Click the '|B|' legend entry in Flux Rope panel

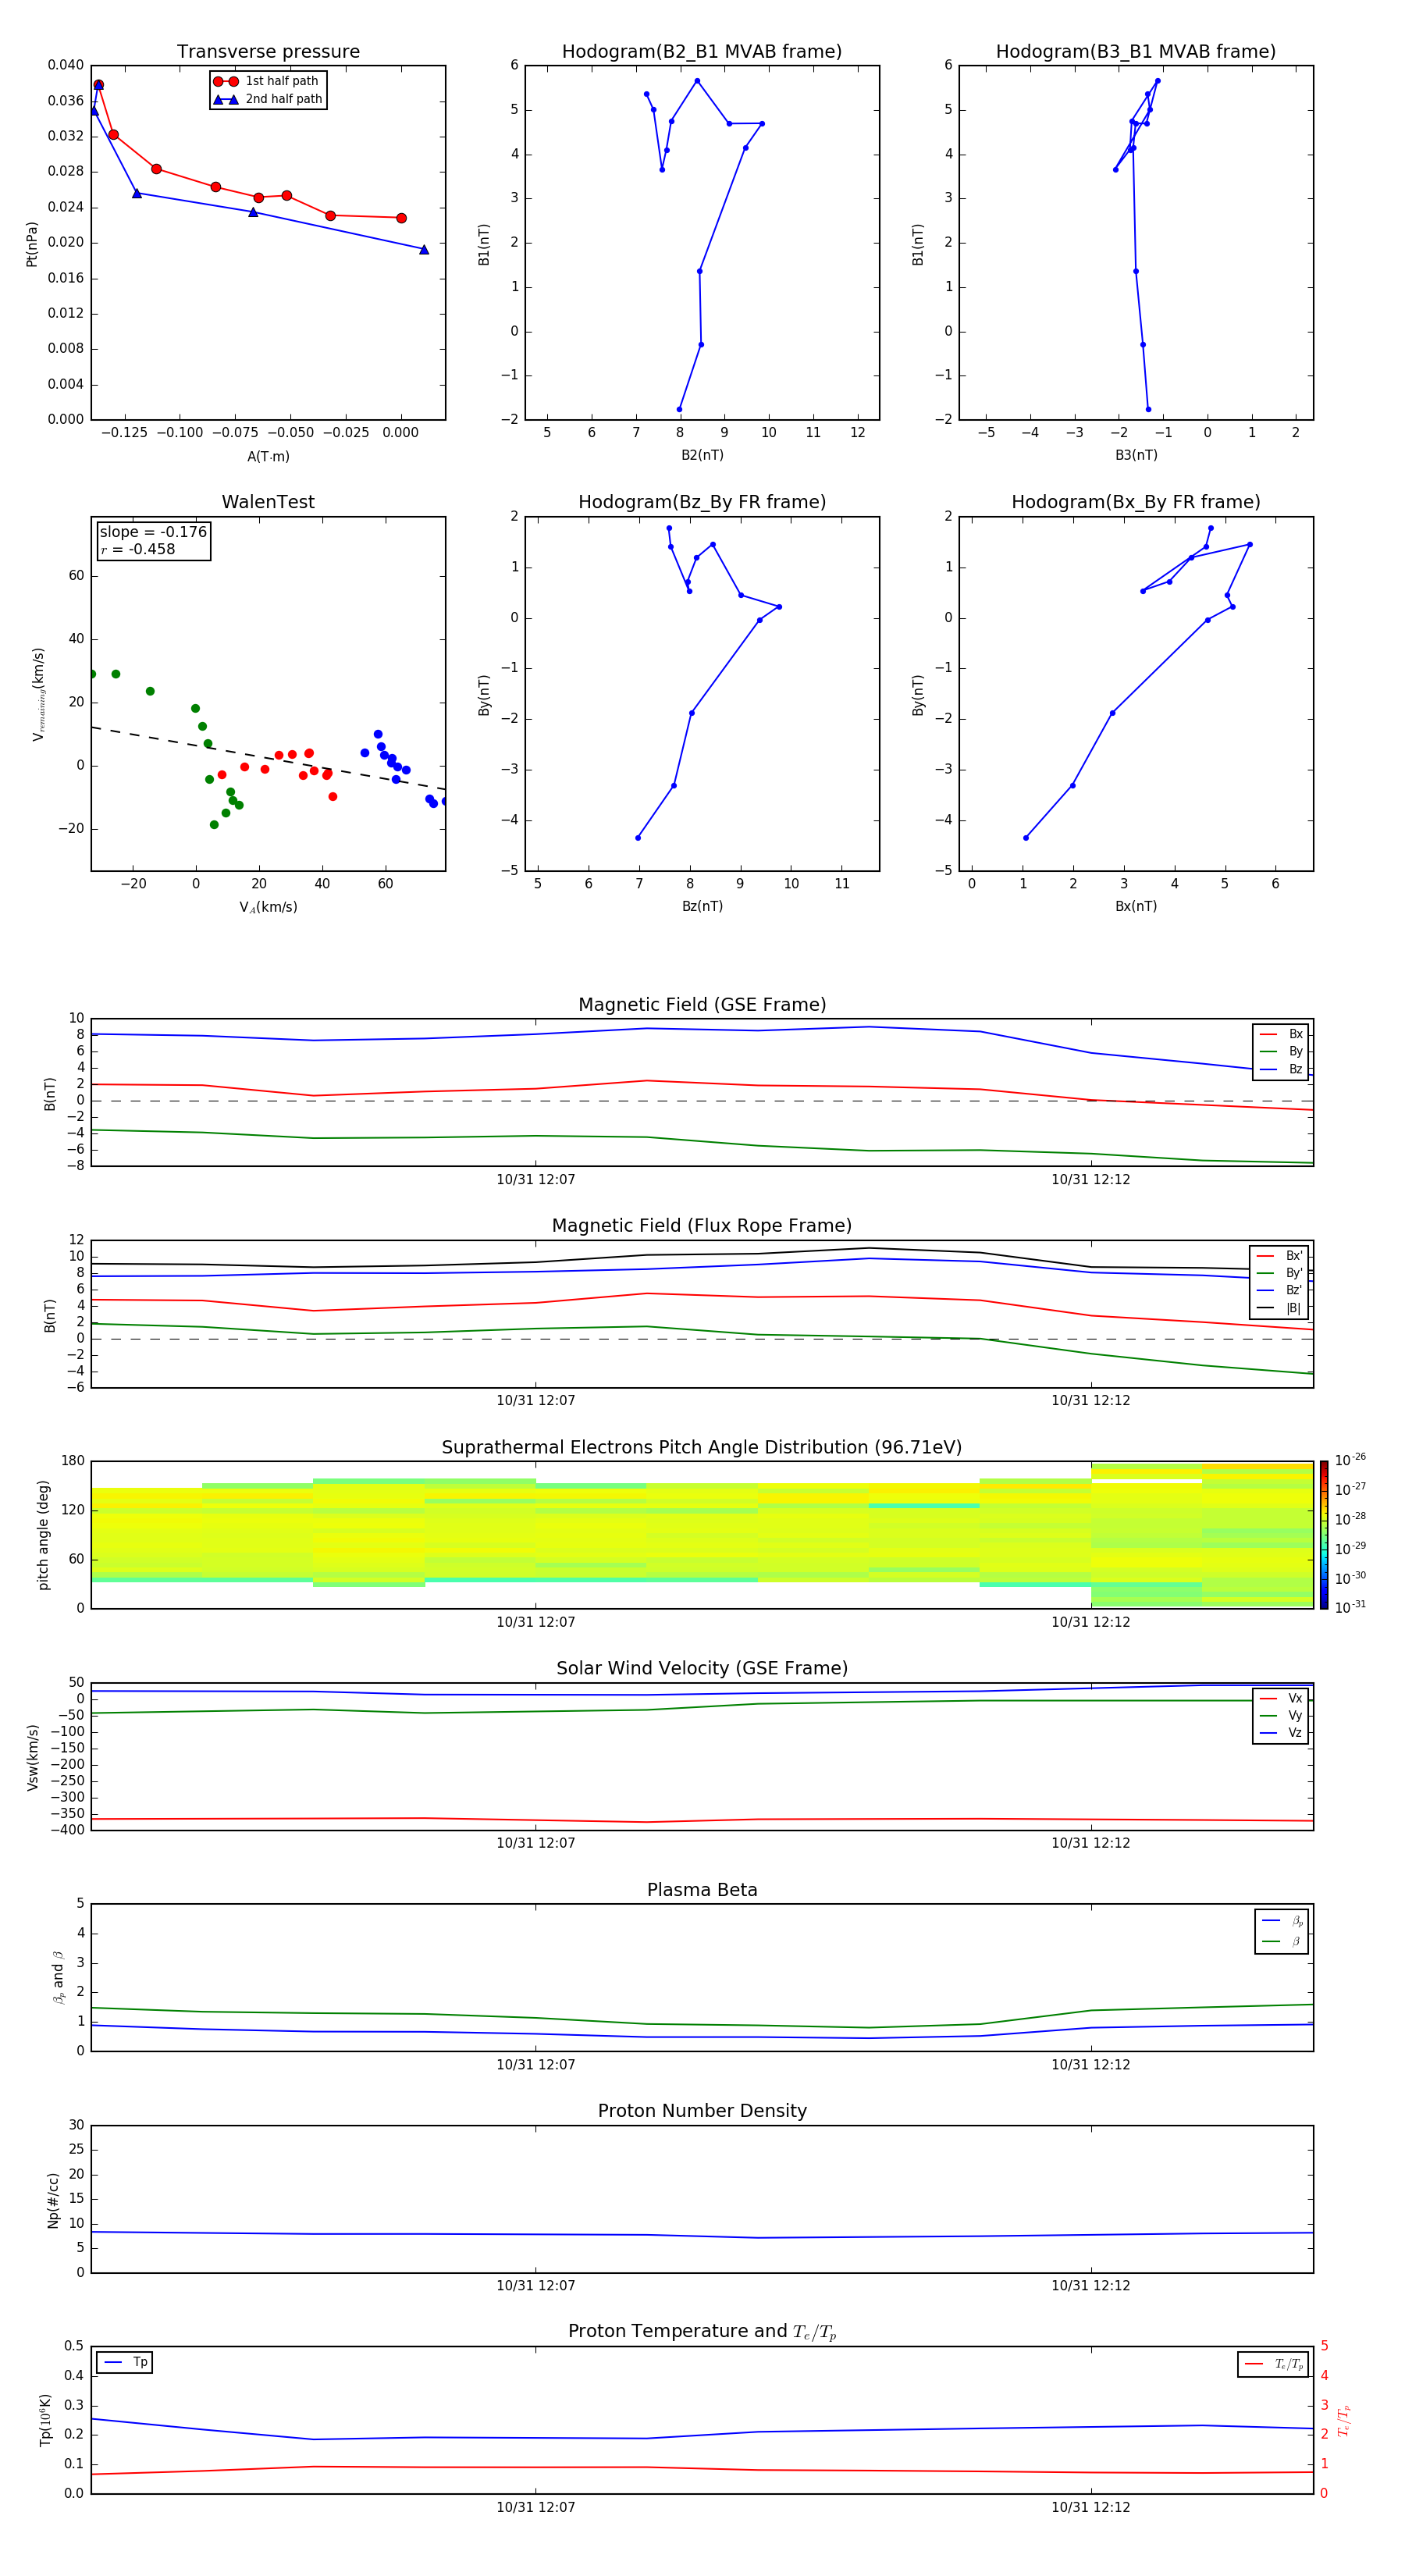click(1279, 1308)
